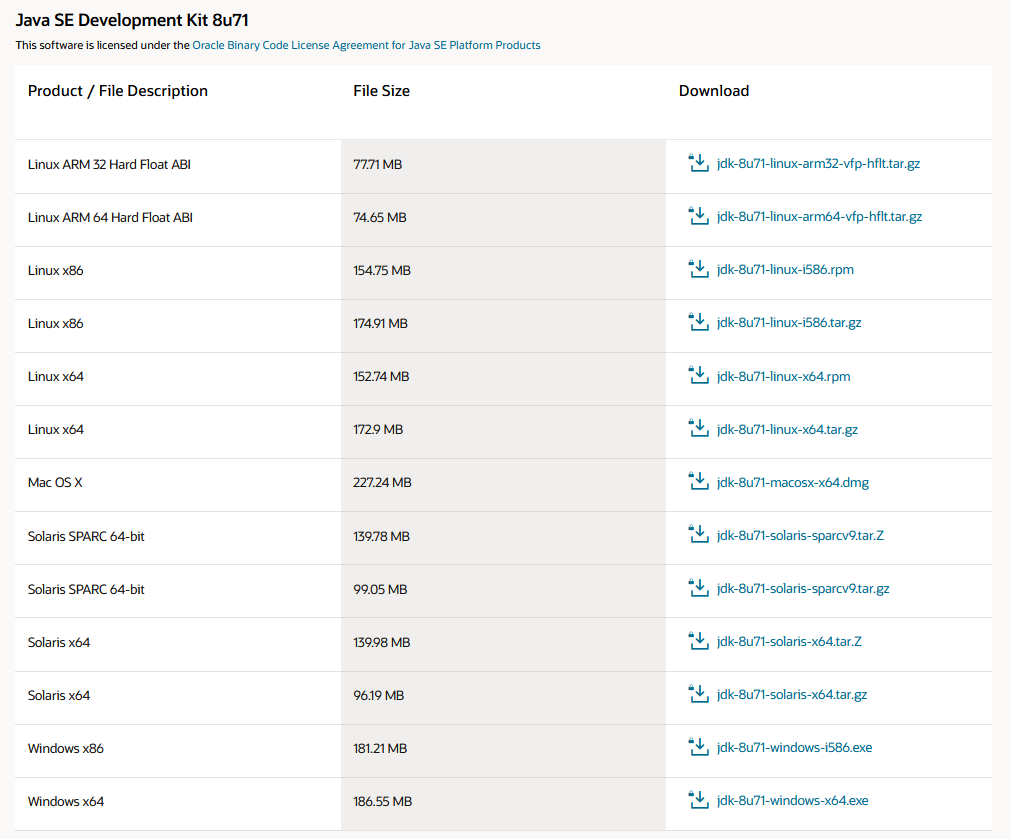
Task: Click download icon for jdk-8u71-linux-arm64-vfp-hflt.tar.gz
Action: 698,216
